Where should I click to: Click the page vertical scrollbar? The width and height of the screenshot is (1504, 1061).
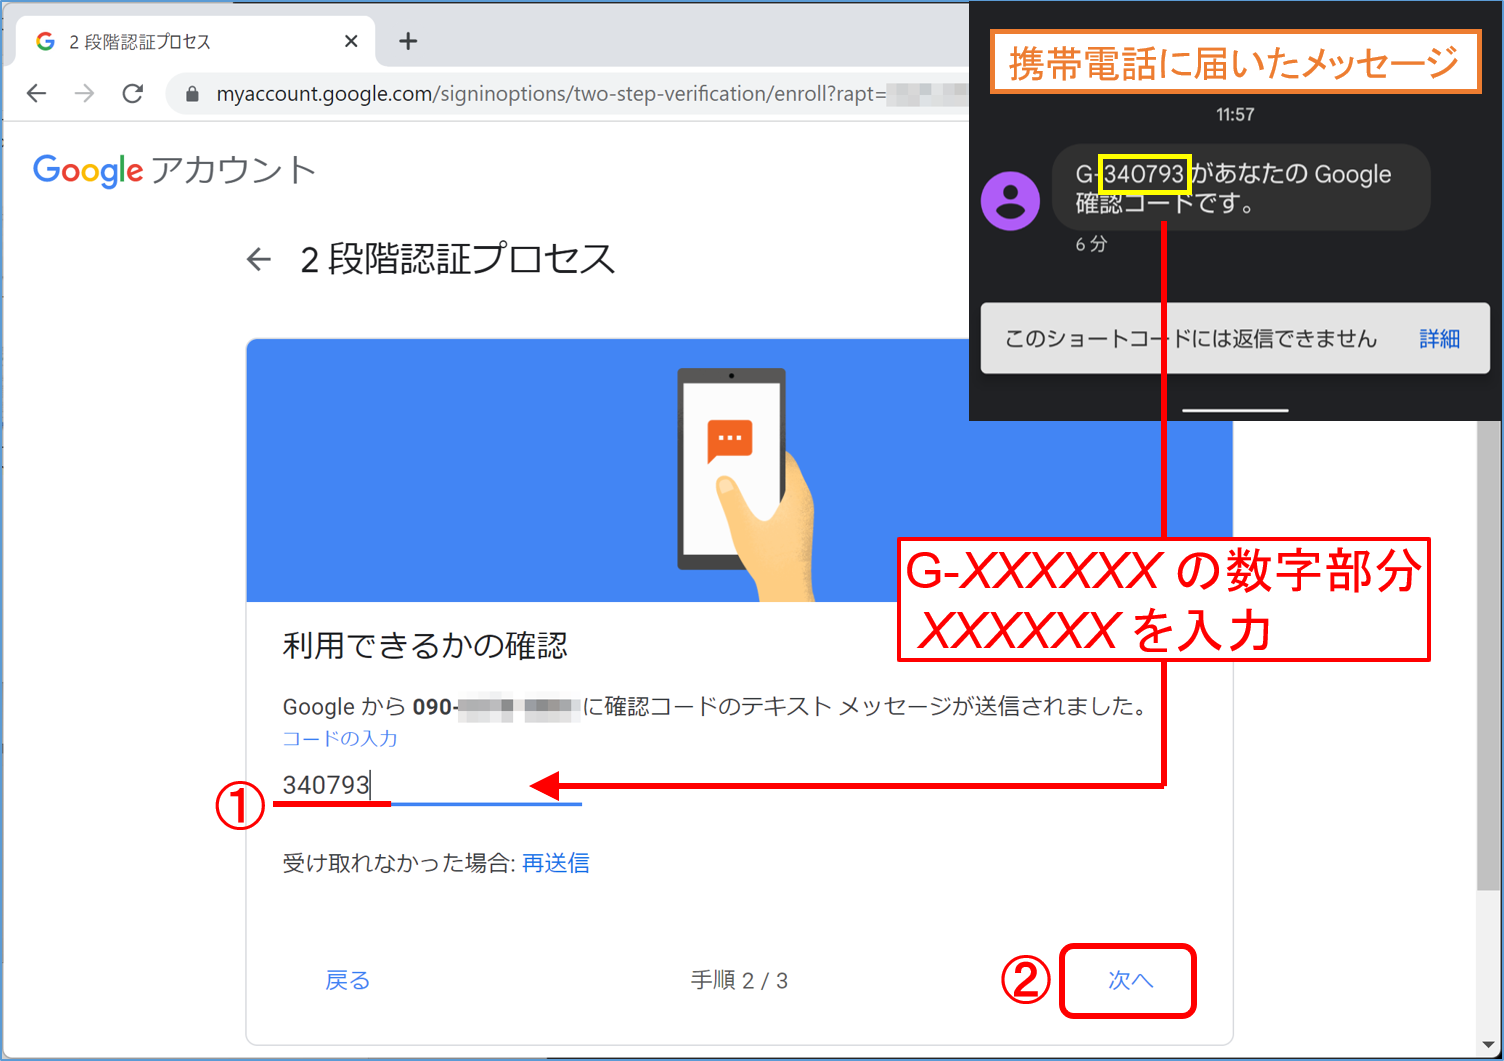coord(1489,655)
